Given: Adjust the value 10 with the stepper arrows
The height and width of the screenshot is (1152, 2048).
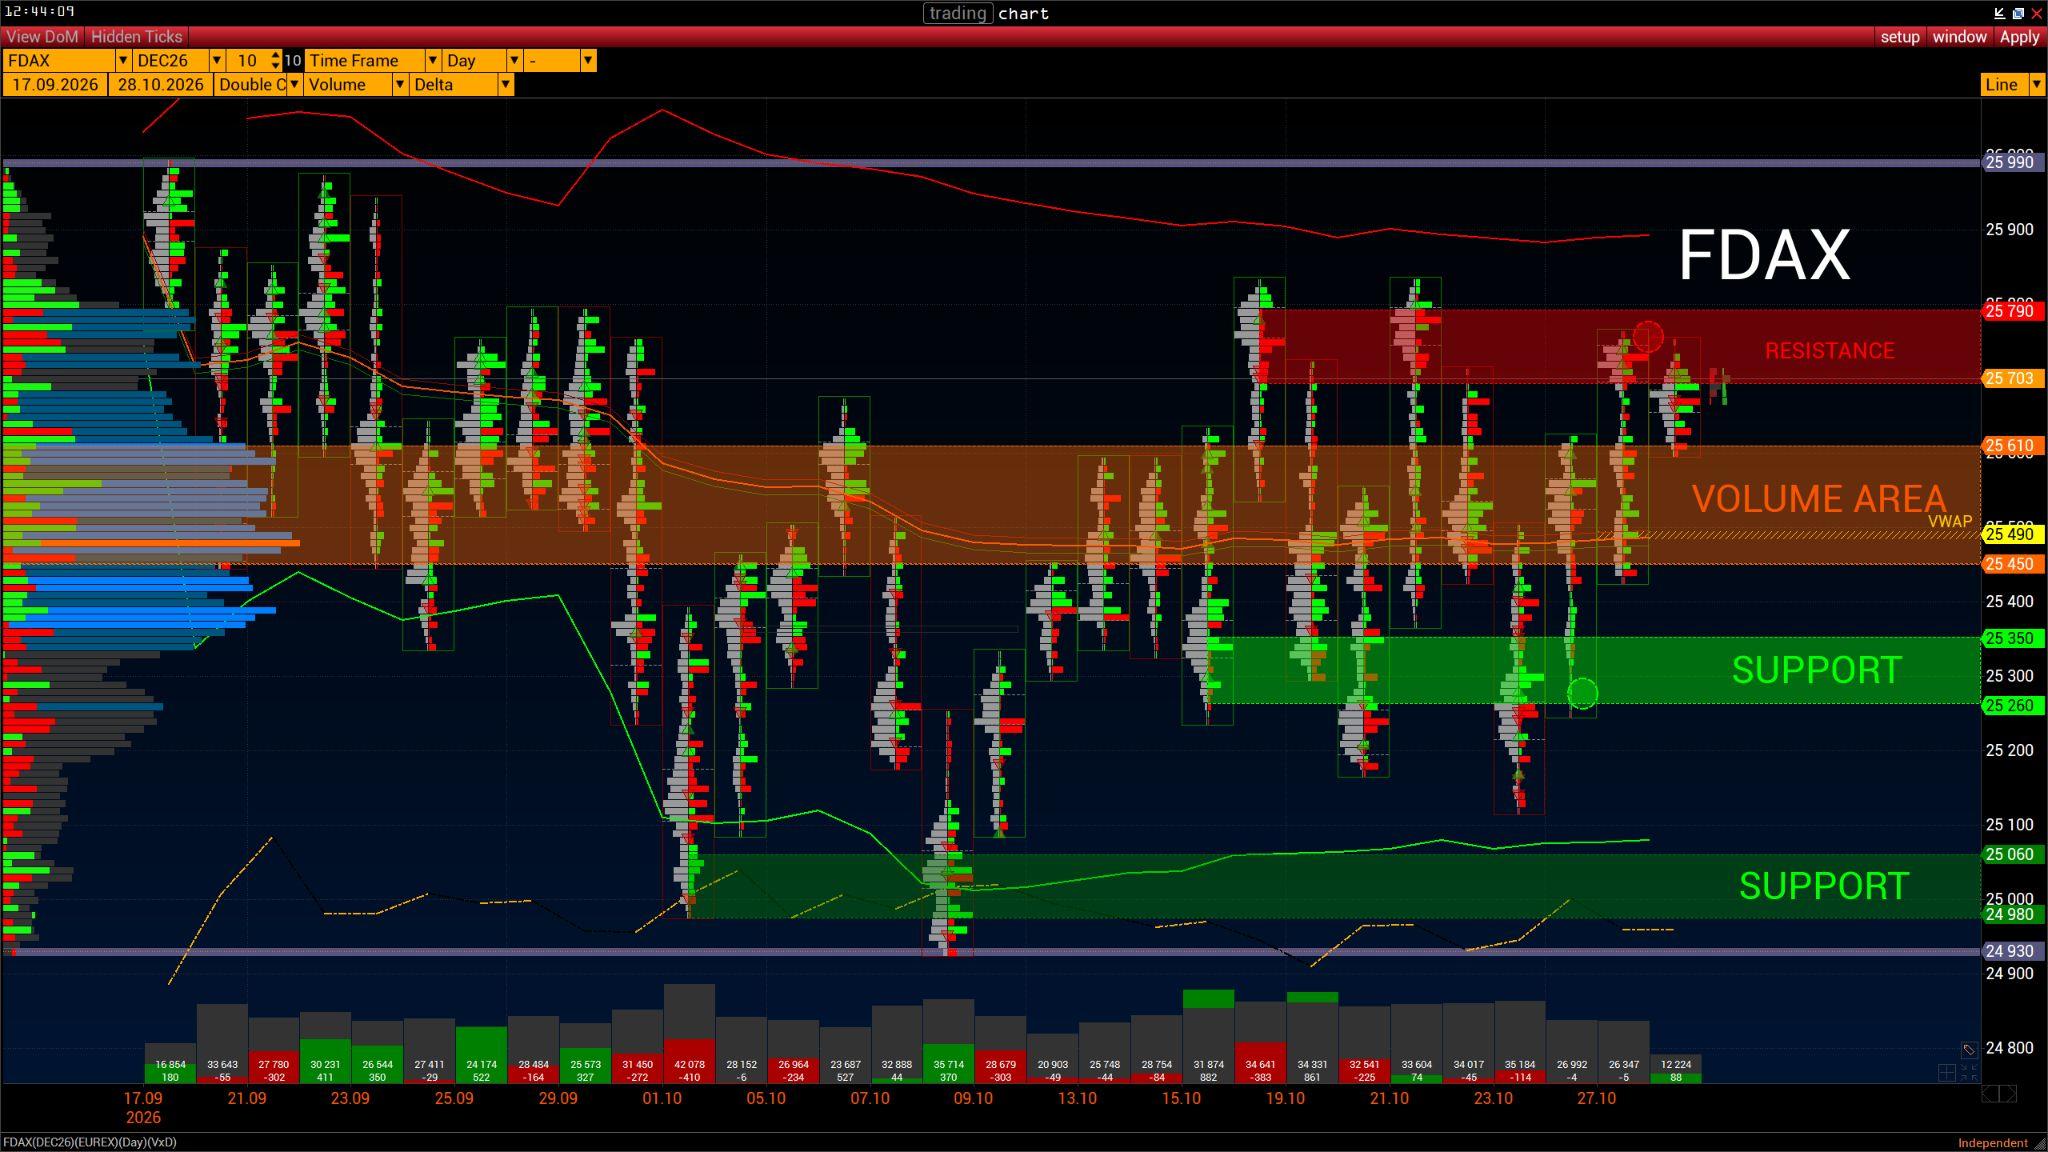Looking at the screenshot, I should click(276, 61).
